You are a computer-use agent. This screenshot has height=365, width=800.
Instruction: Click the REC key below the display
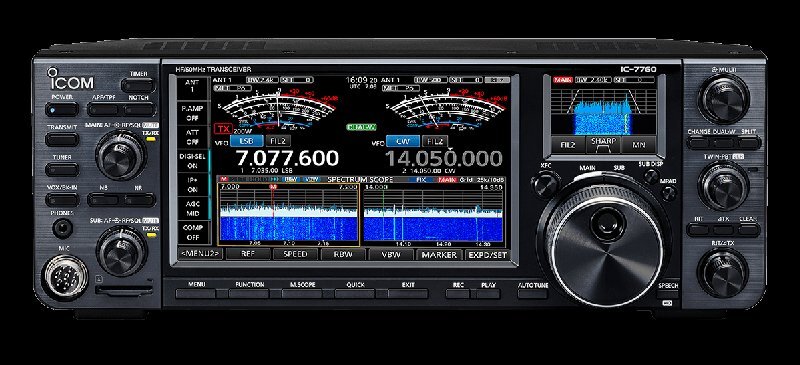(458, 294)
